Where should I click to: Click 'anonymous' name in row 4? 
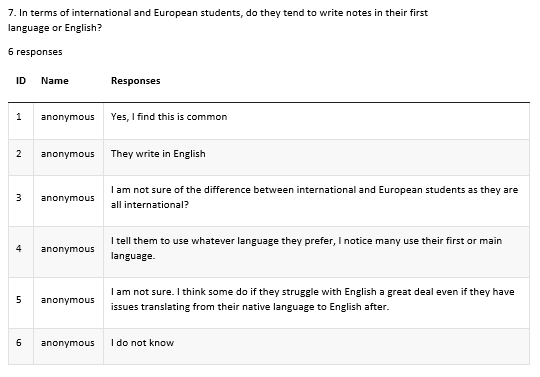(68, 249)
